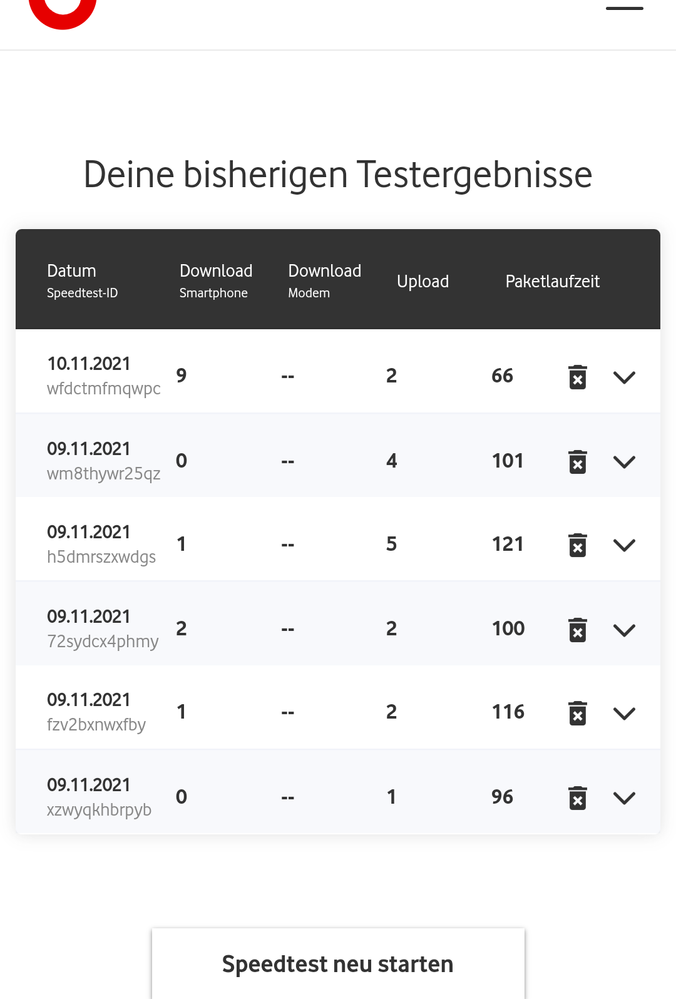Delete the xzwyqkhbrpyb test result
The height and width of the screenshot is (999, 676).
(x=577, y=797)
